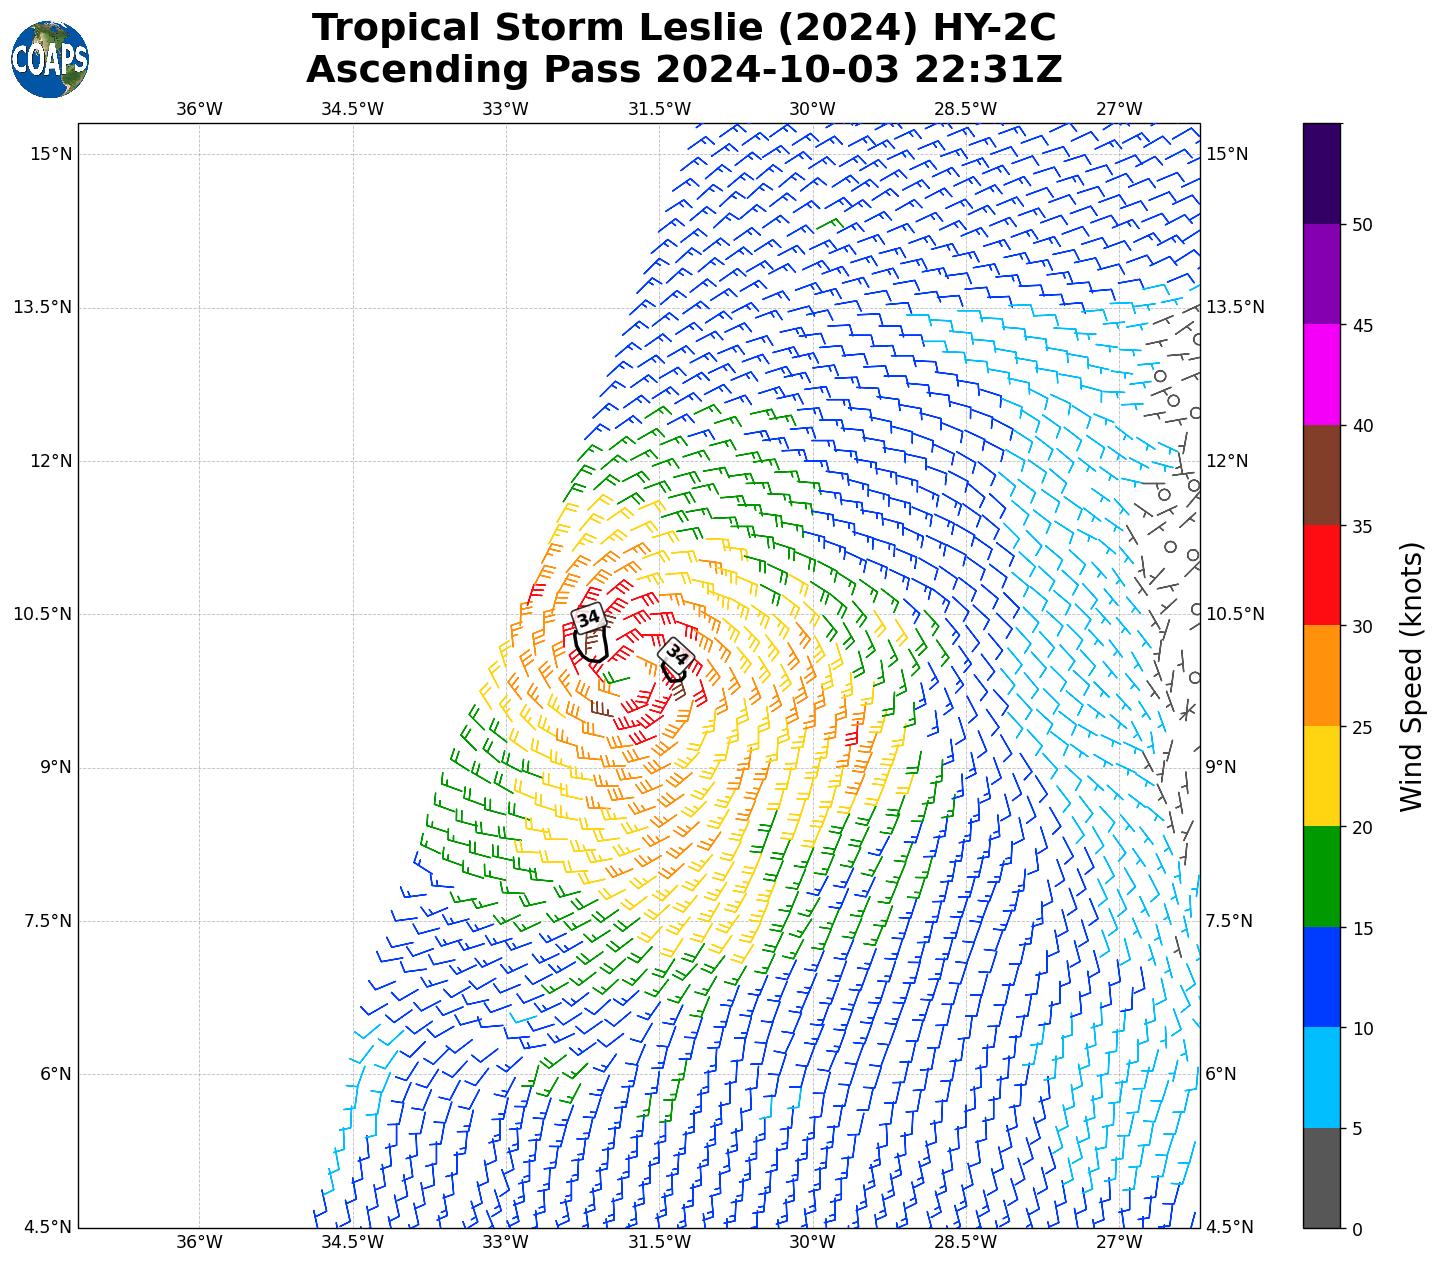The width and height of the screenshot is (1440, 1264).
Task: Click the Wind Speed (knots) colorbar label
Action: click(1411, 676)
